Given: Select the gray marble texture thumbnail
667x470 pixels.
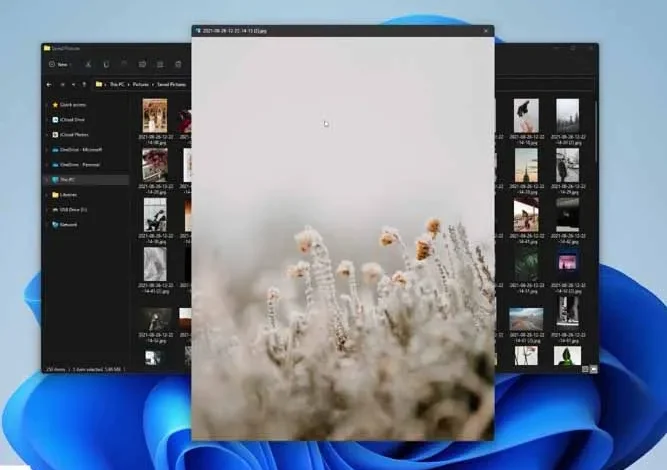Looking at the screenshot, I should pyautogui.click(x=155, y=264).
